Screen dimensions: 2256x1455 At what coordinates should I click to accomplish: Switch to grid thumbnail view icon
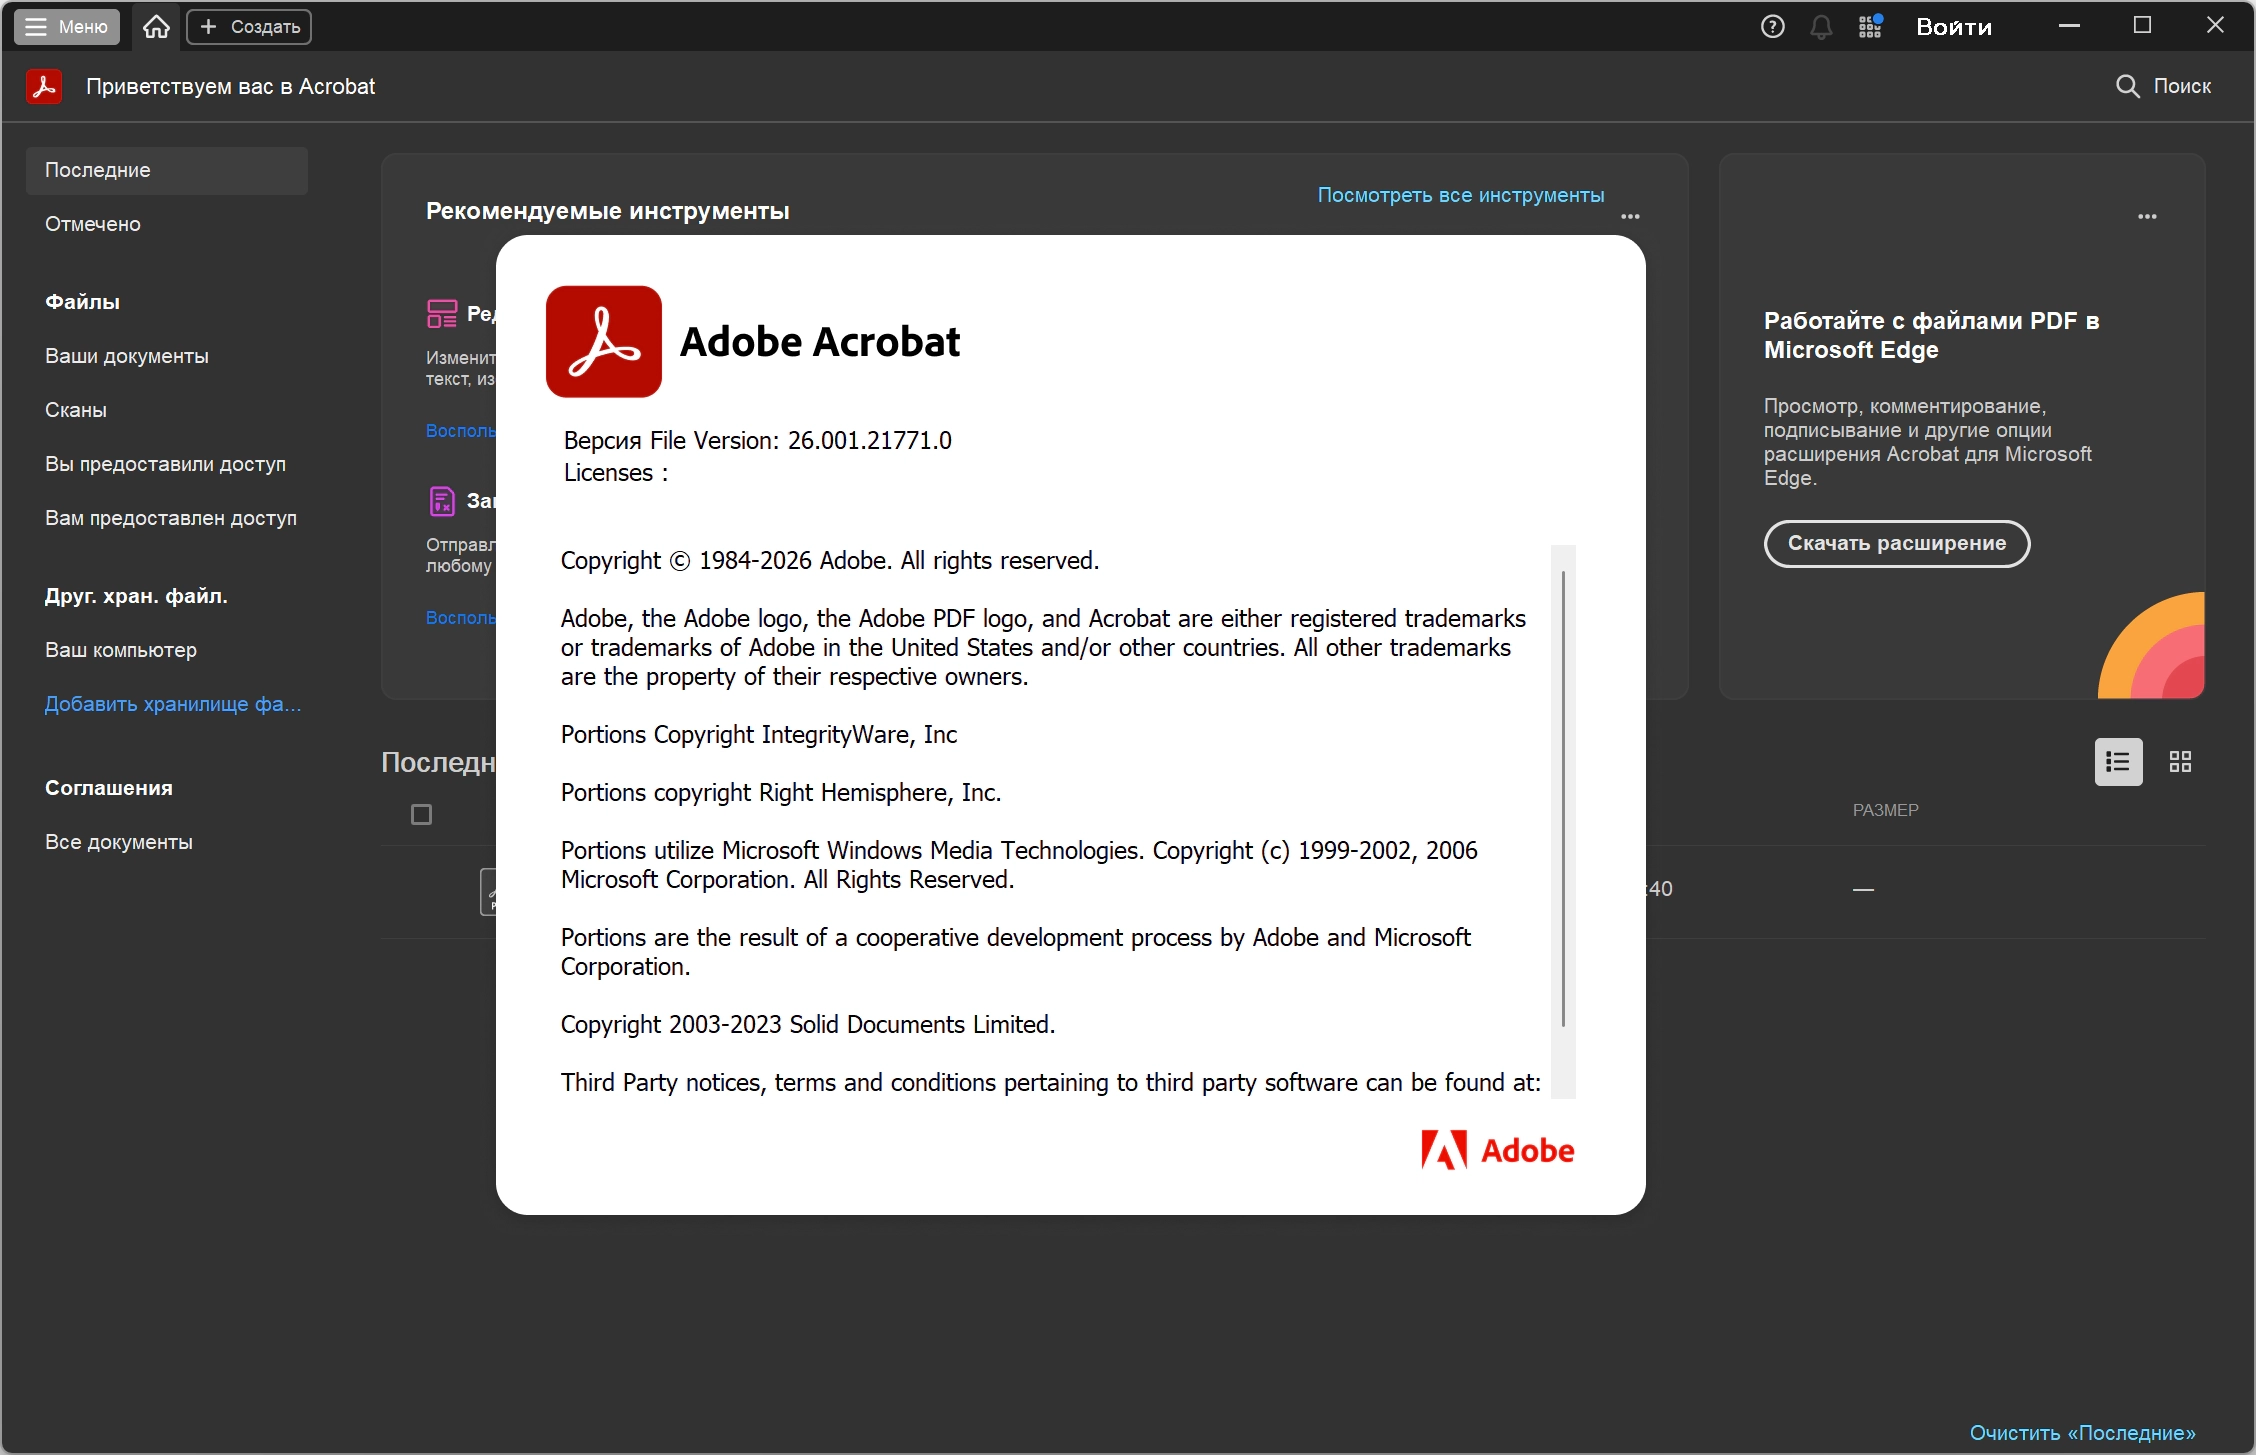[2180, 762]
